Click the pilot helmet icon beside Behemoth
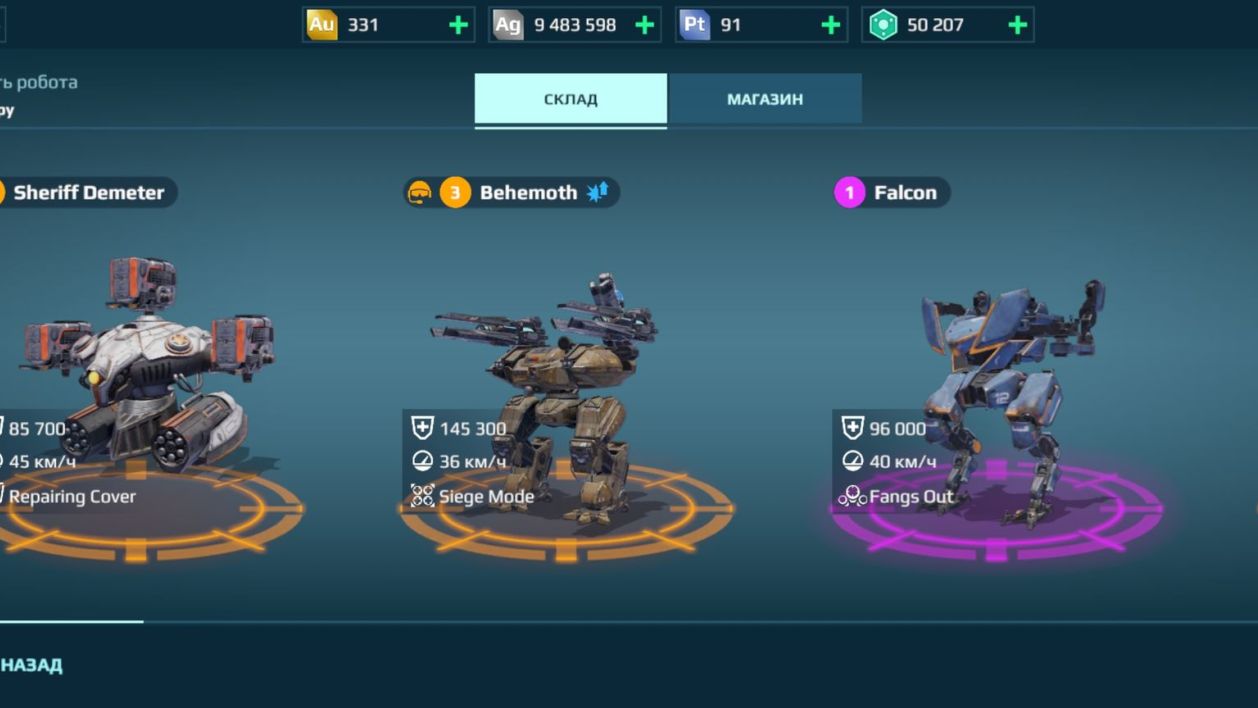 click(420, 192)
